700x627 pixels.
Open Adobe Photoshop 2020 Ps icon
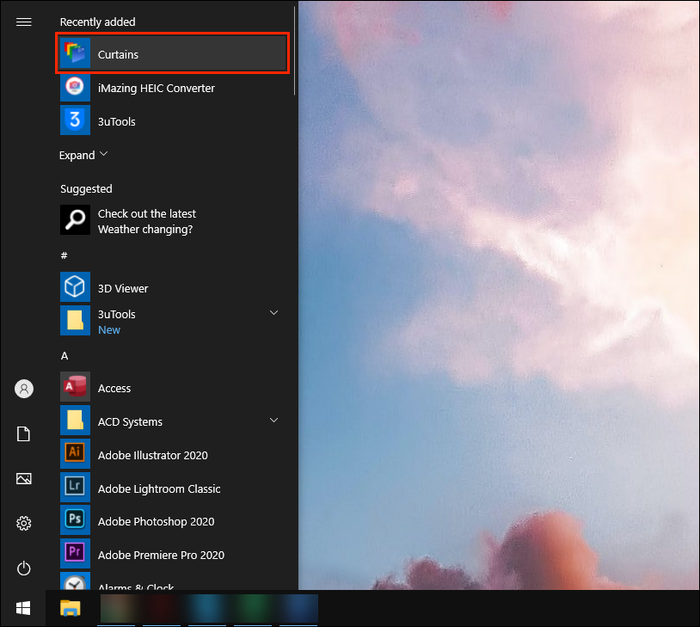75,520
